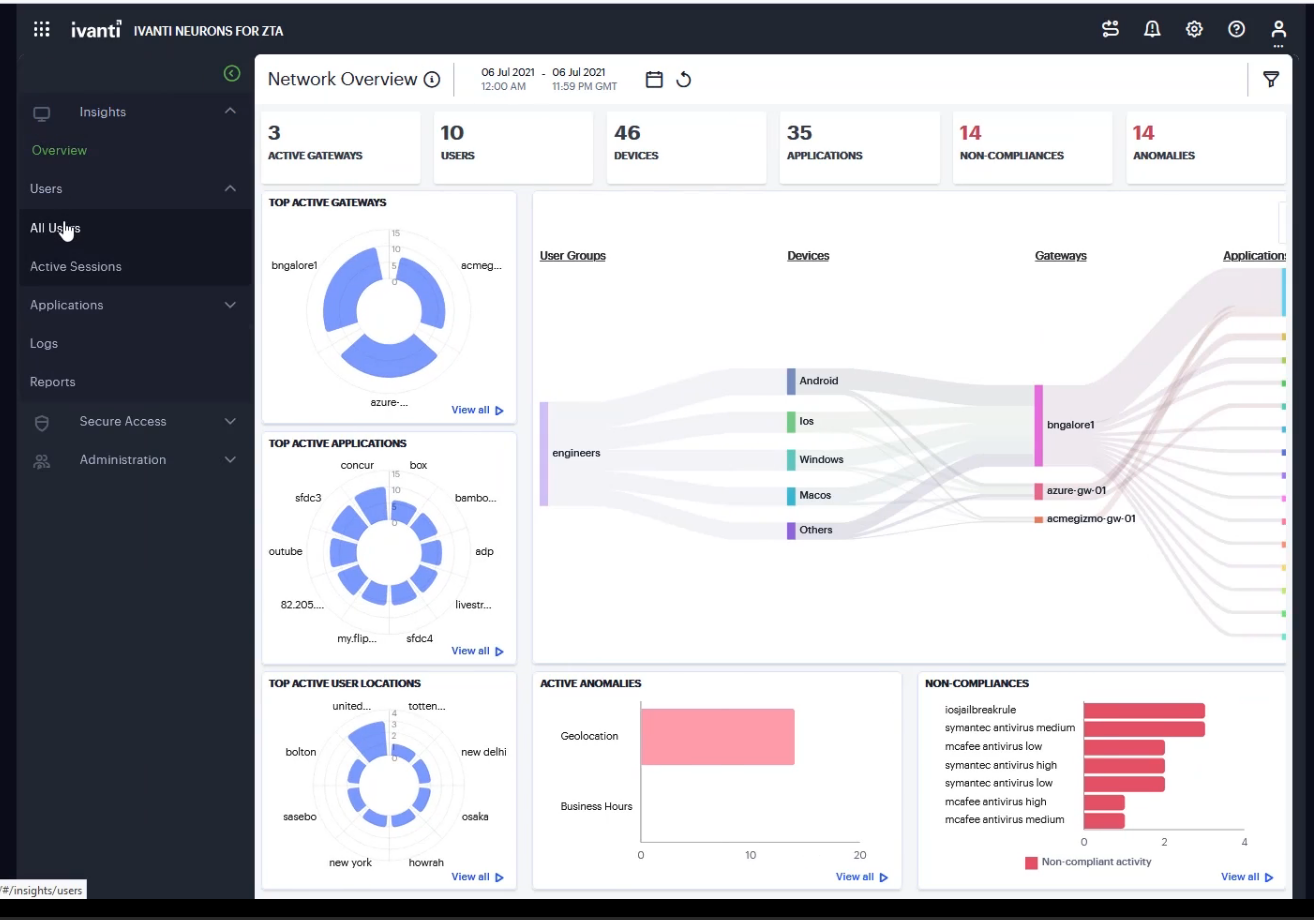
Task: Click View all under Top Active User Locations
Action: click(x=477, y=877)
